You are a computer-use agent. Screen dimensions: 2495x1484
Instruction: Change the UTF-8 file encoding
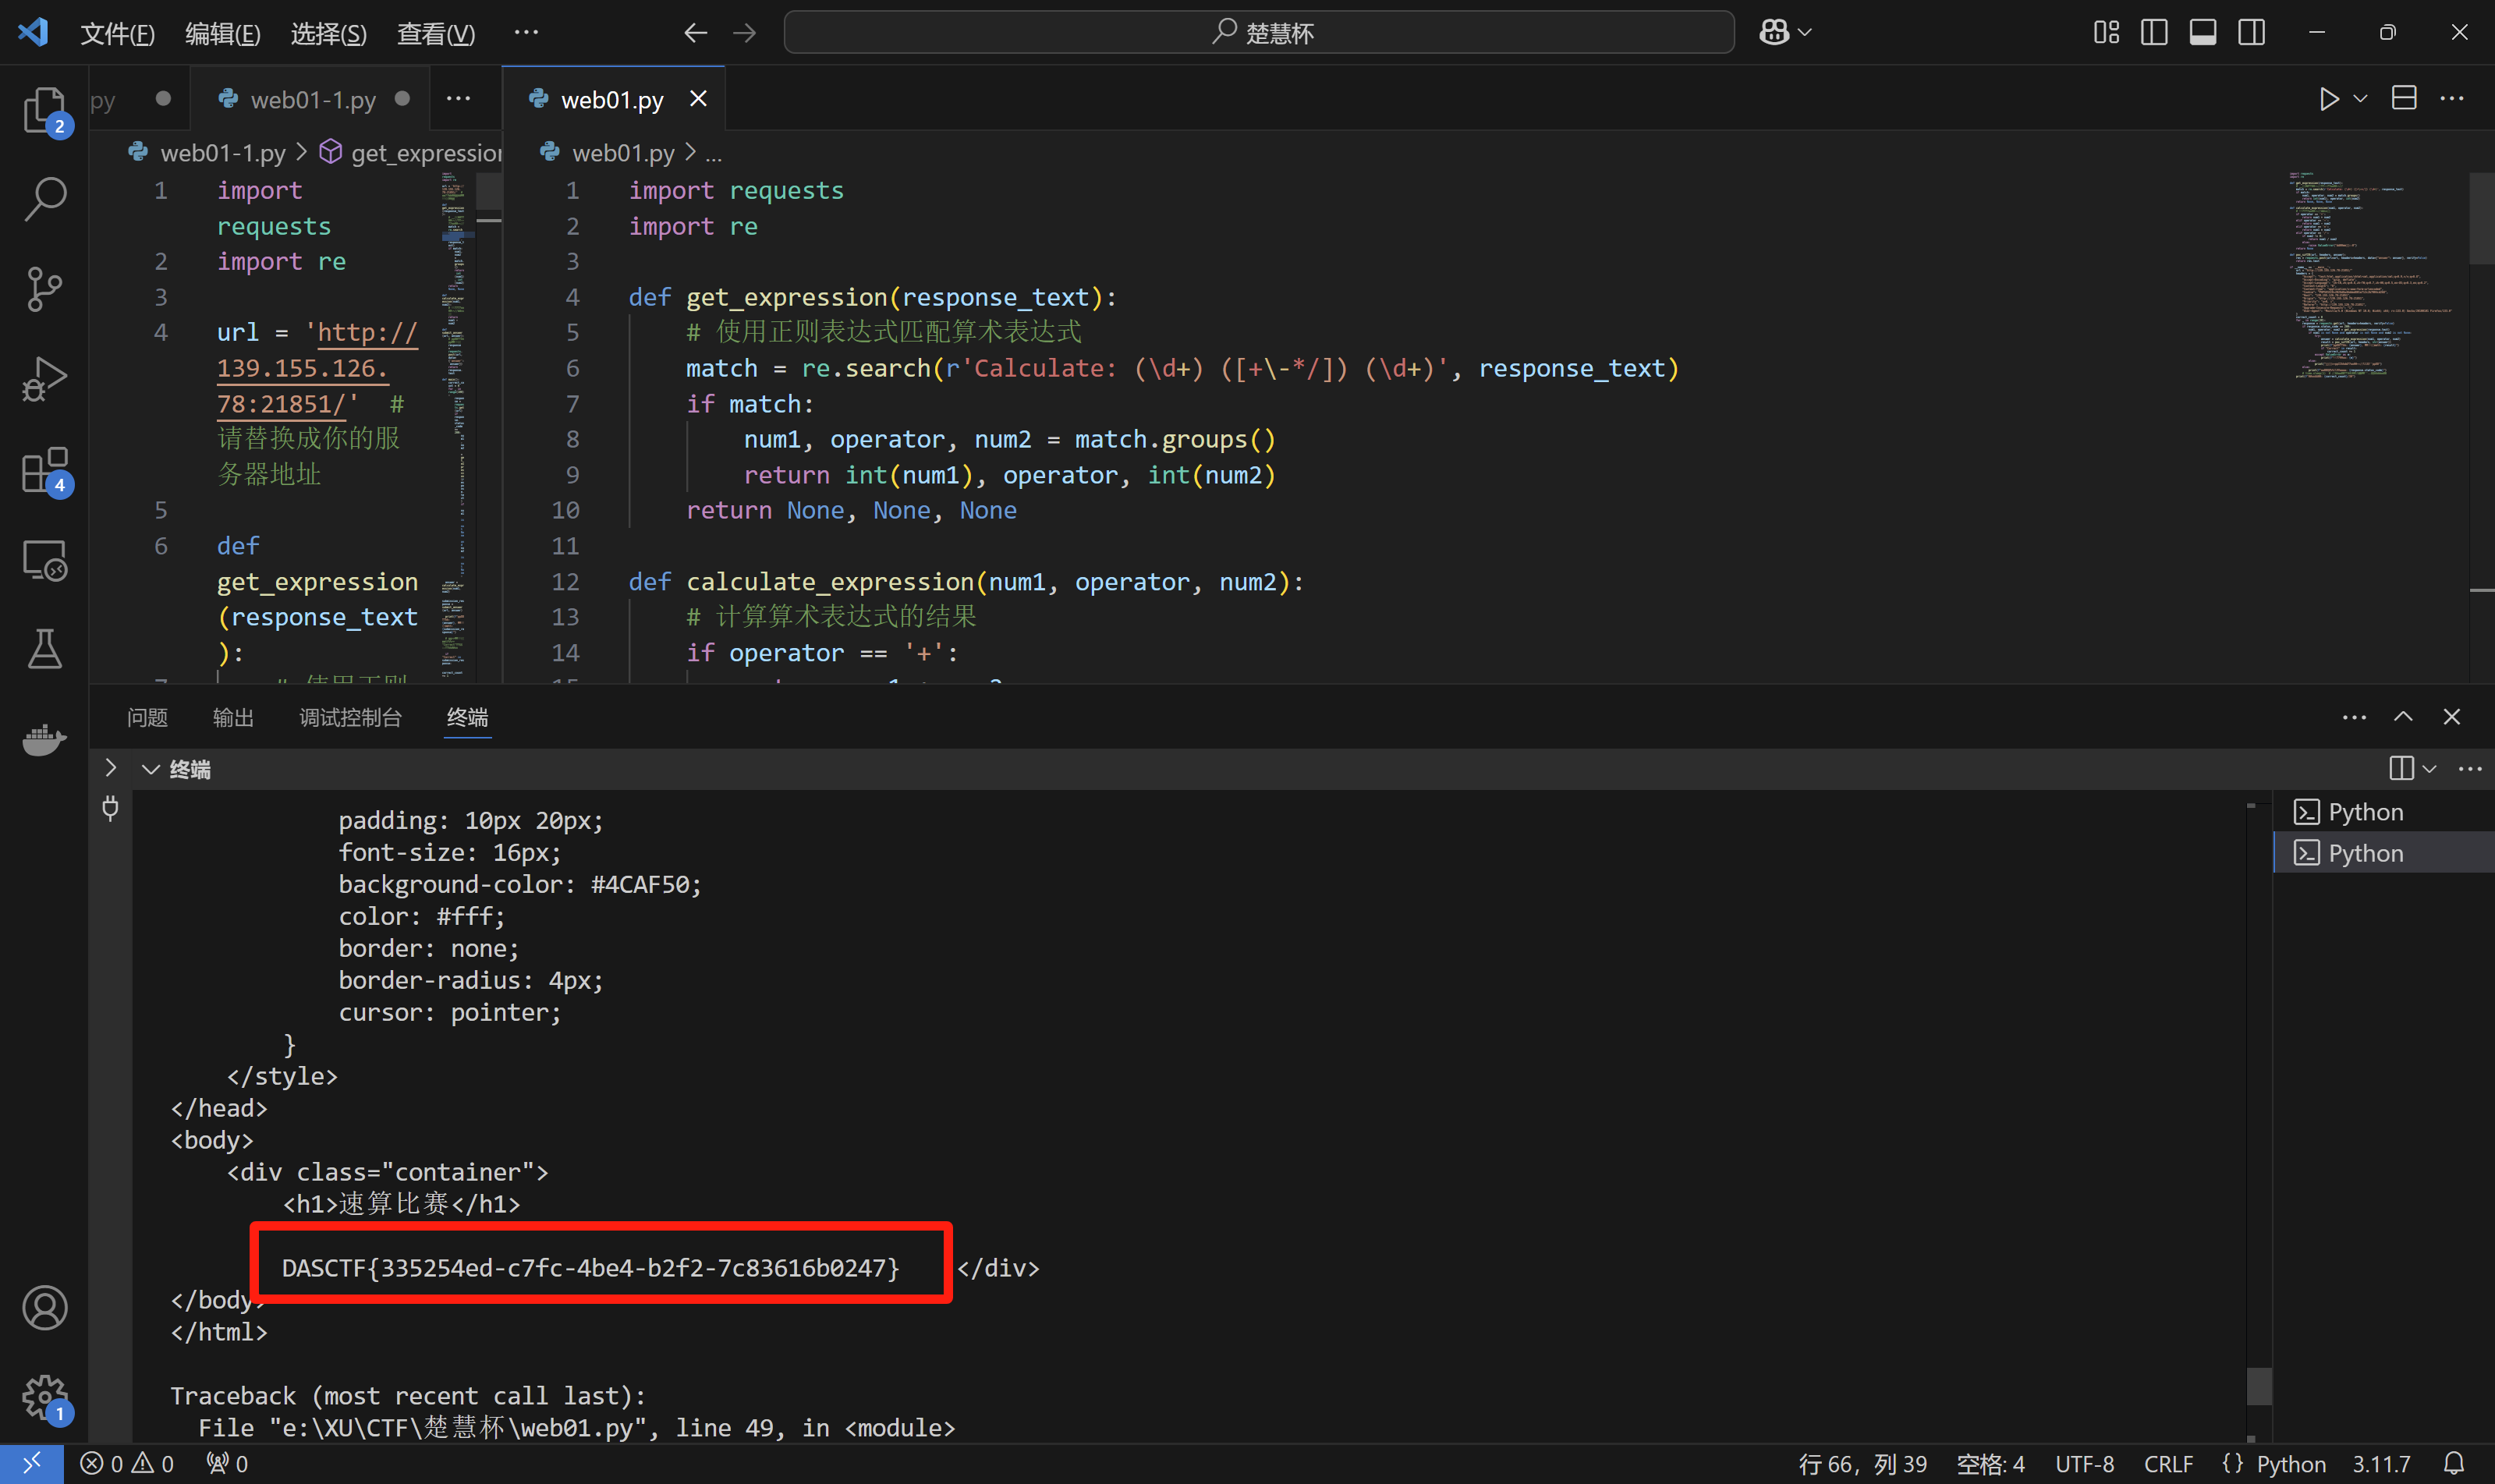click(x=2084, y=1464)
